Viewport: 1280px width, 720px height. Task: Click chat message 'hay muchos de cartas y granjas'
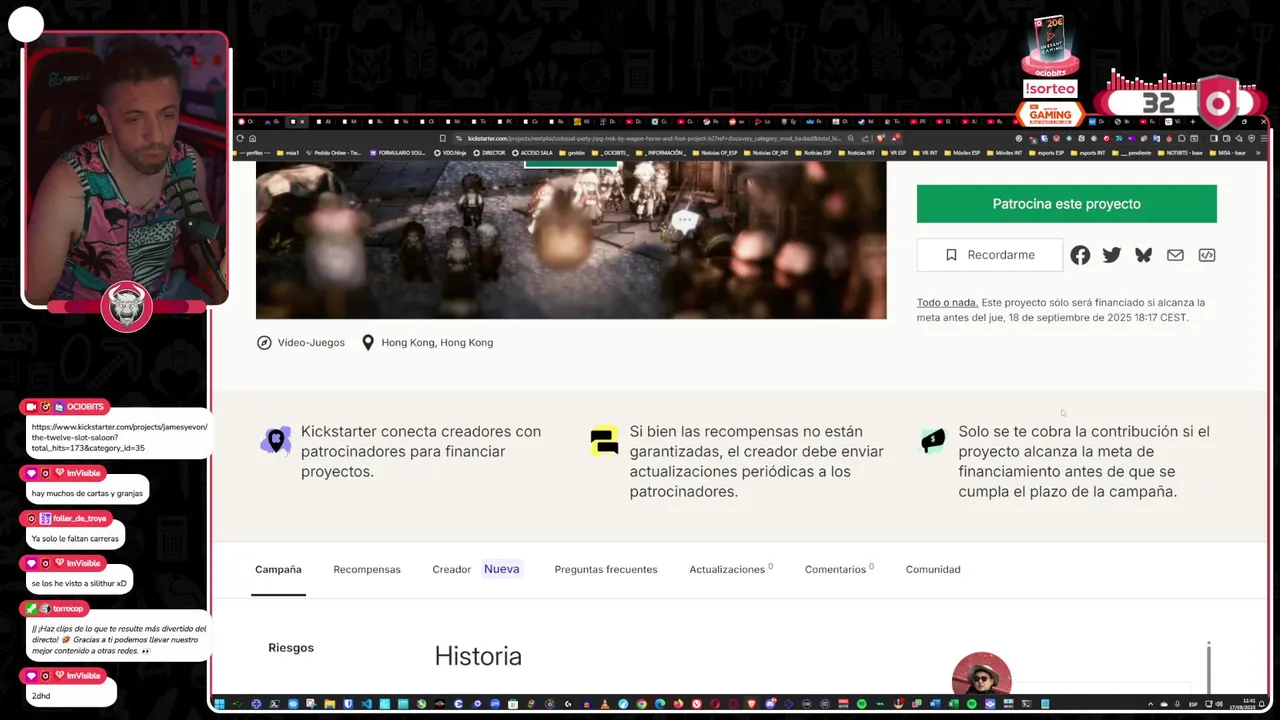[x=87, y=493]
